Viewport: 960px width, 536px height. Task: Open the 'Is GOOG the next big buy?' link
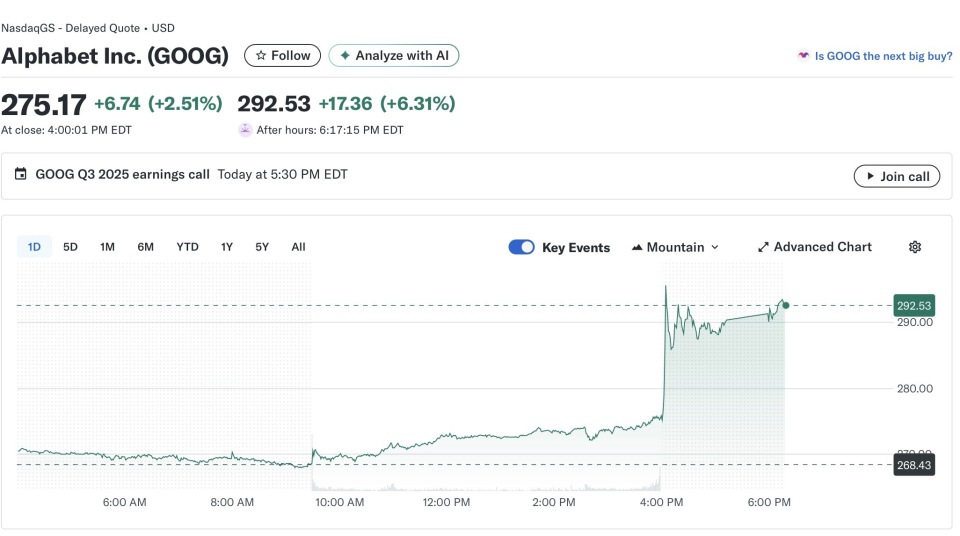(x=883, y=56)
